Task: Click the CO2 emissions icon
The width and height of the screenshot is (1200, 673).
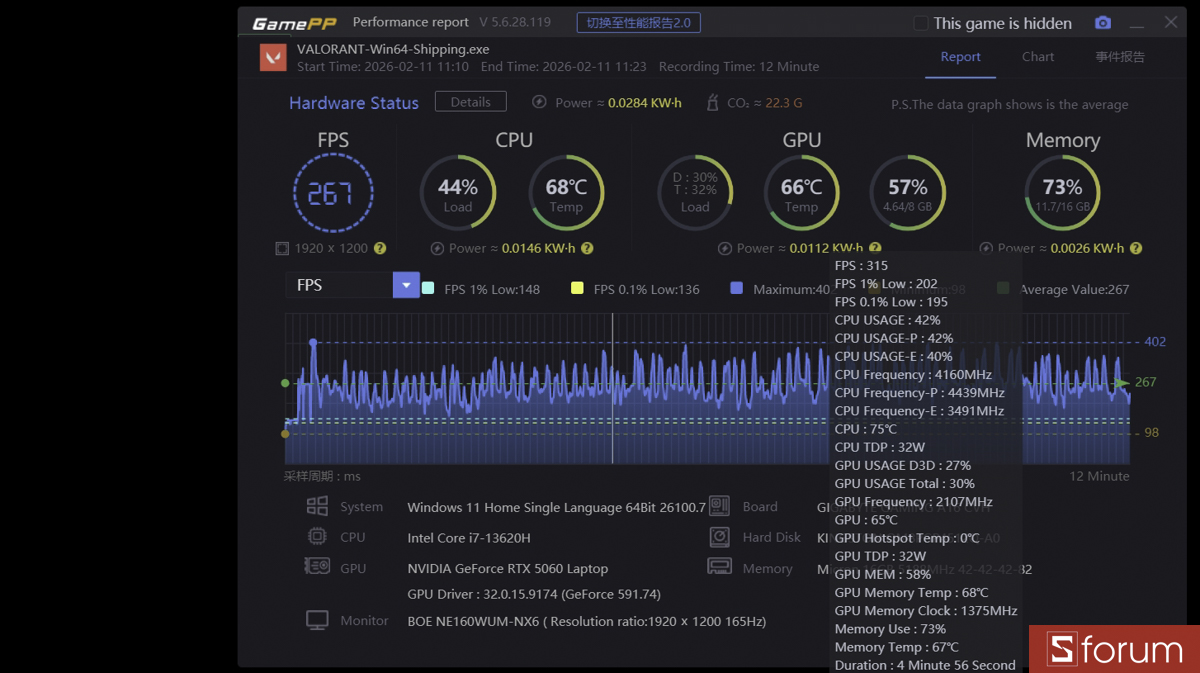Action: [x=712, y=102]
